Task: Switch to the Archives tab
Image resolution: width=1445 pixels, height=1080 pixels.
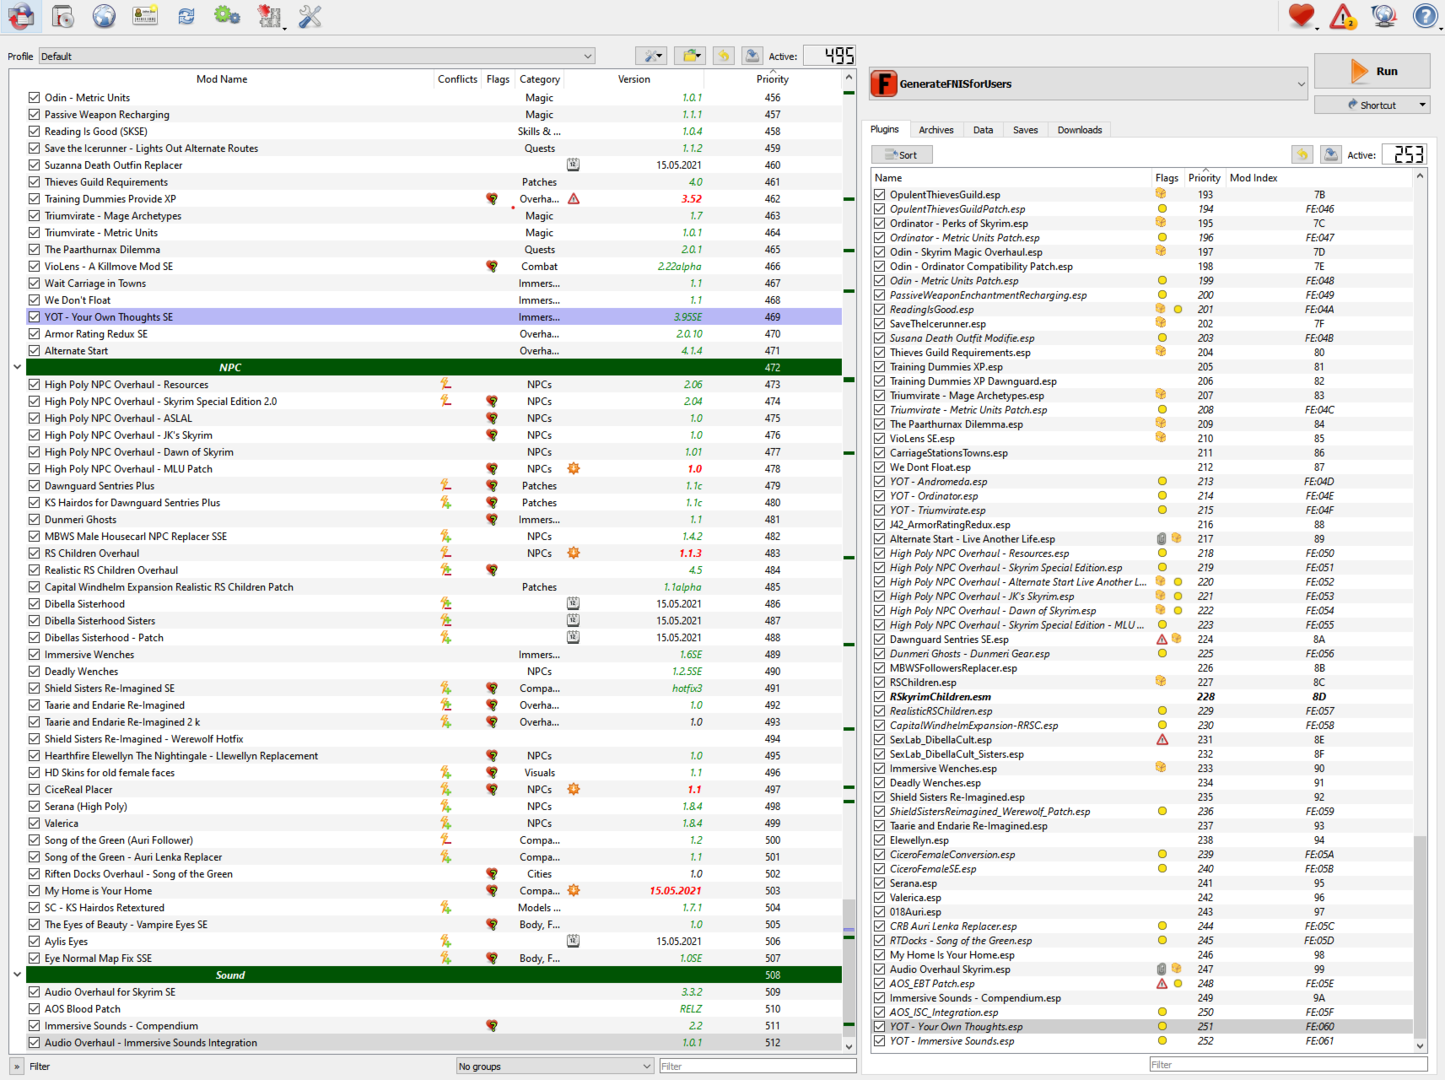Action: tap(936, 130)
